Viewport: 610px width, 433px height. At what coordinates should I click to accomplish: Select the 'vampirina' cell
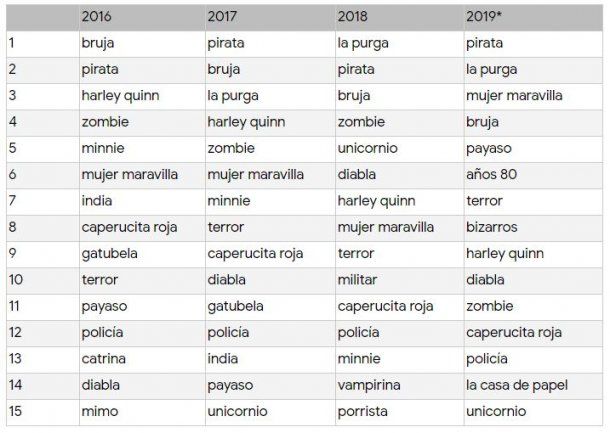368,385
